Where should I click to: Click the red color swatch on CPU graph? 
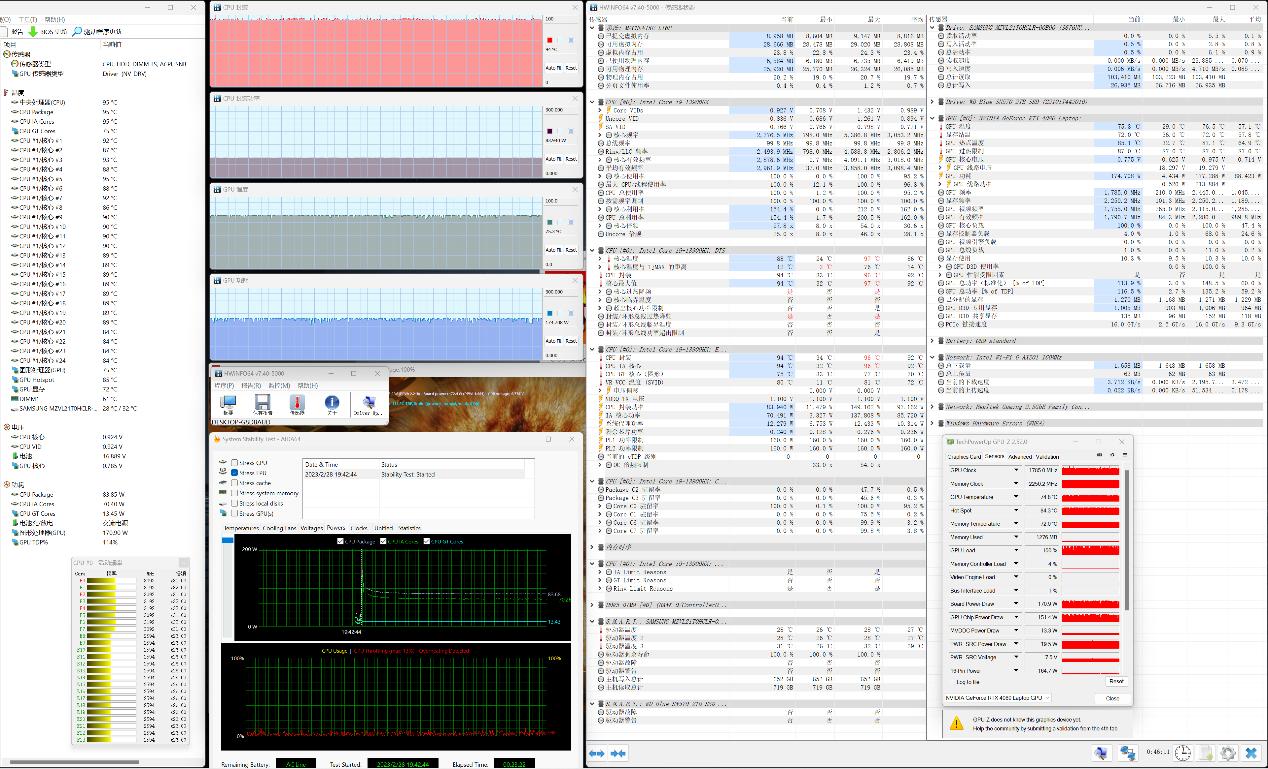549,41
